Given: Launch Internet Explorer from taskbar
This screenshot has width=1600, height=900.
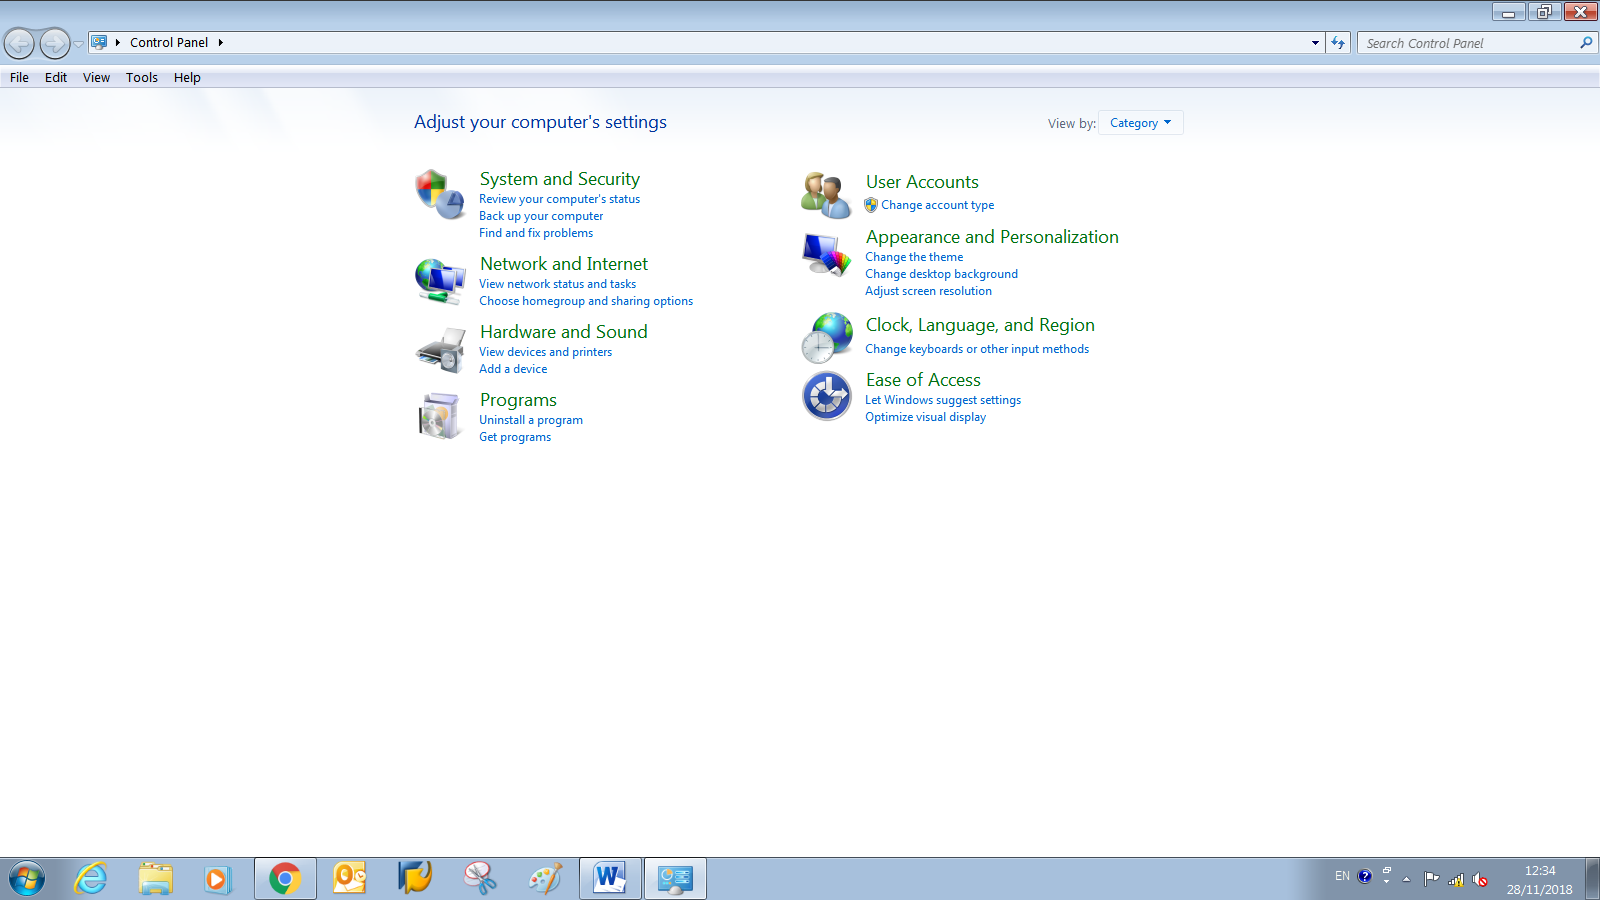Looking at the screenshot, I should (x=91, y=879).
